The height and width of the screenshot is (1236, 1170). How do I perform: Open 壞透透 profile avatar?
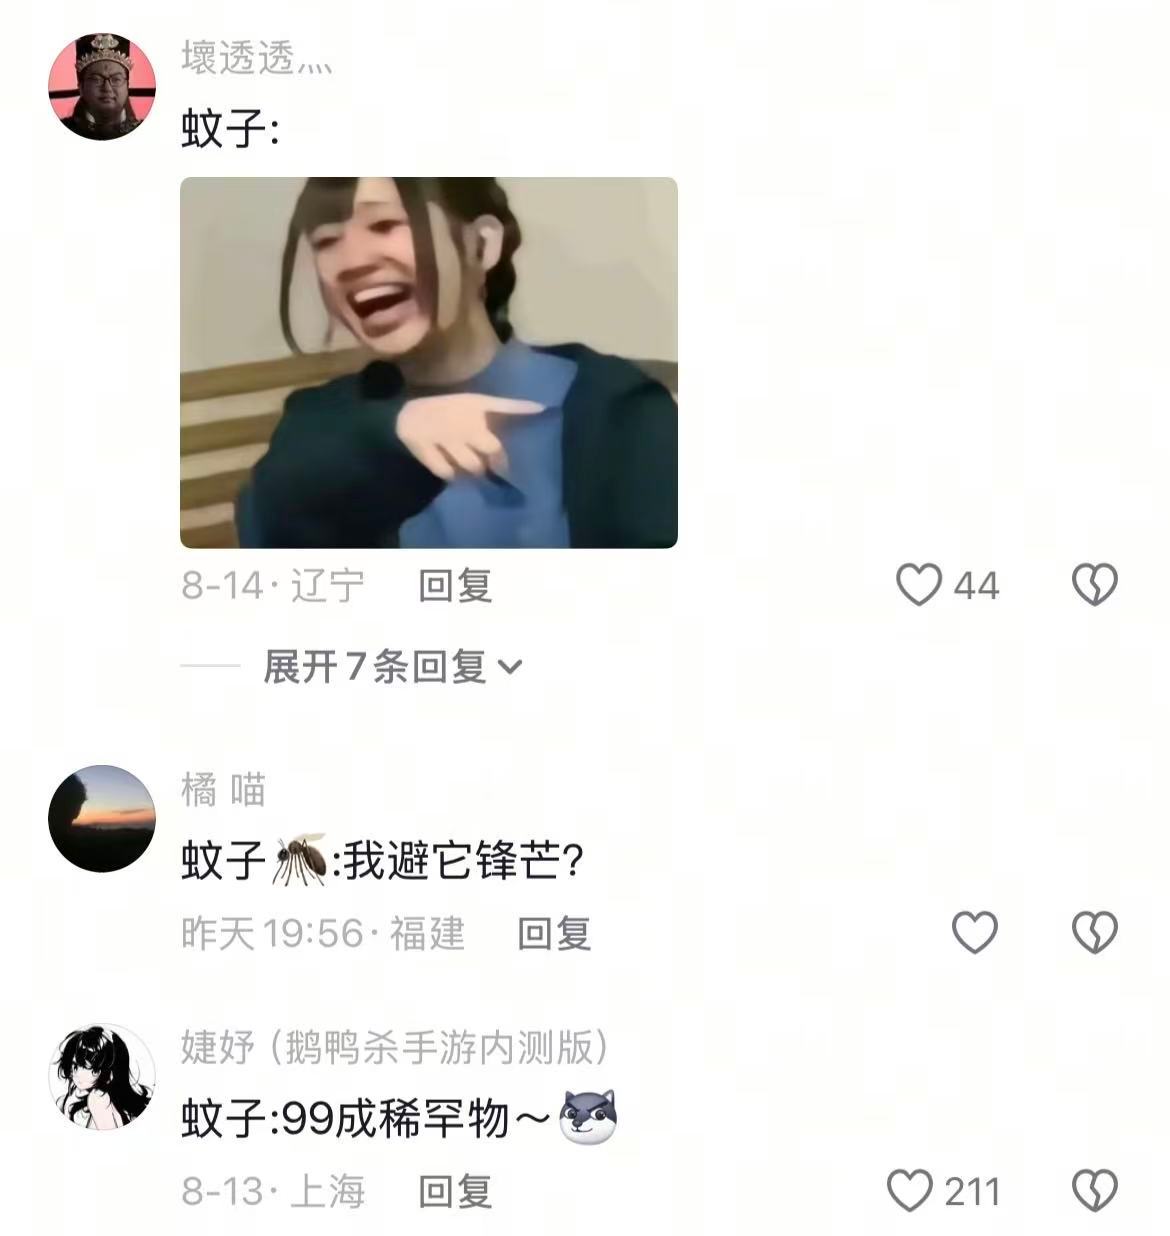pos(102,86)
